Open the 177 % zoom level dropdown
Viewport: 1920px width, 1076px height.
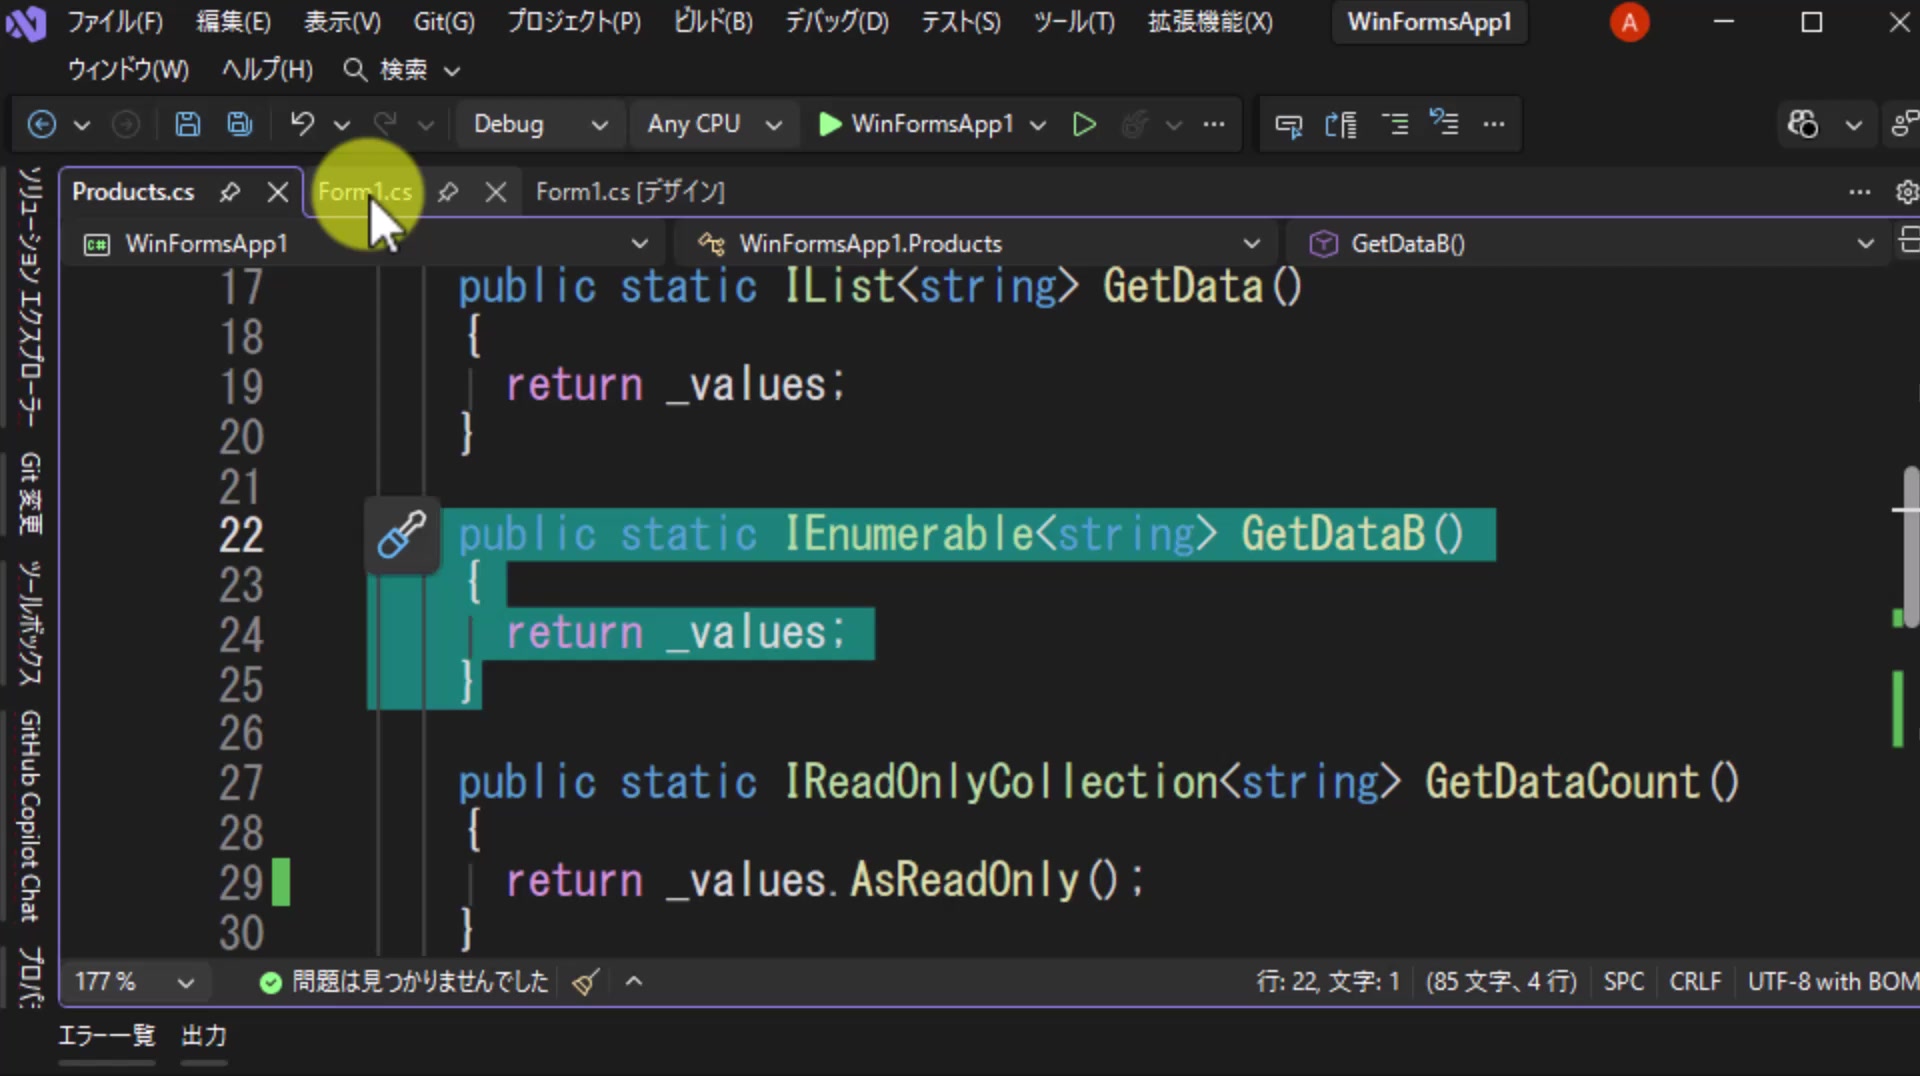[134, 982]
